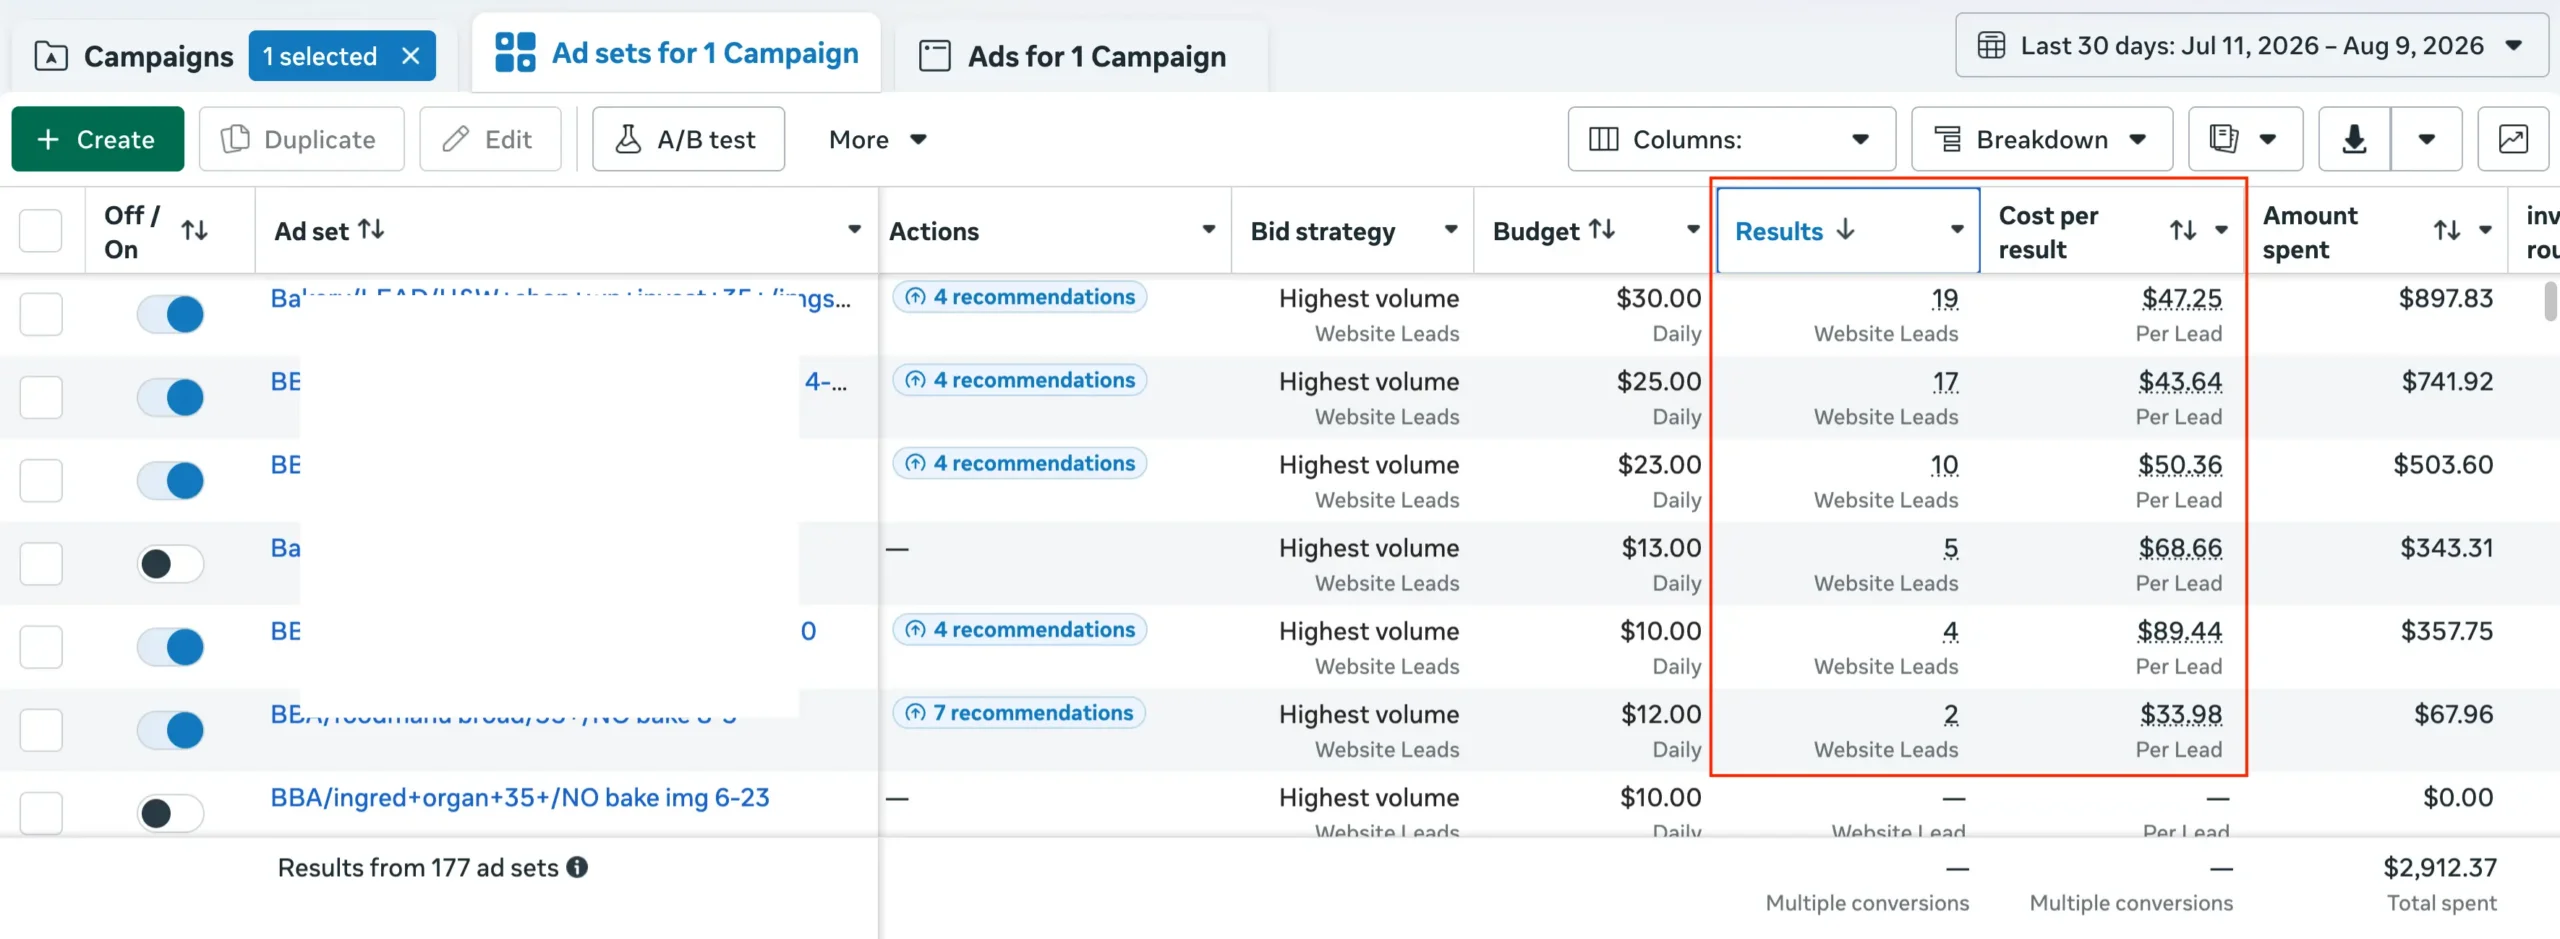Open the BBA/ingred+organ+35+/NO bake img 6-23 ad set
The width and height of the screenshot is (2560, 939).
pyautogui.click(x=520, y=797)
